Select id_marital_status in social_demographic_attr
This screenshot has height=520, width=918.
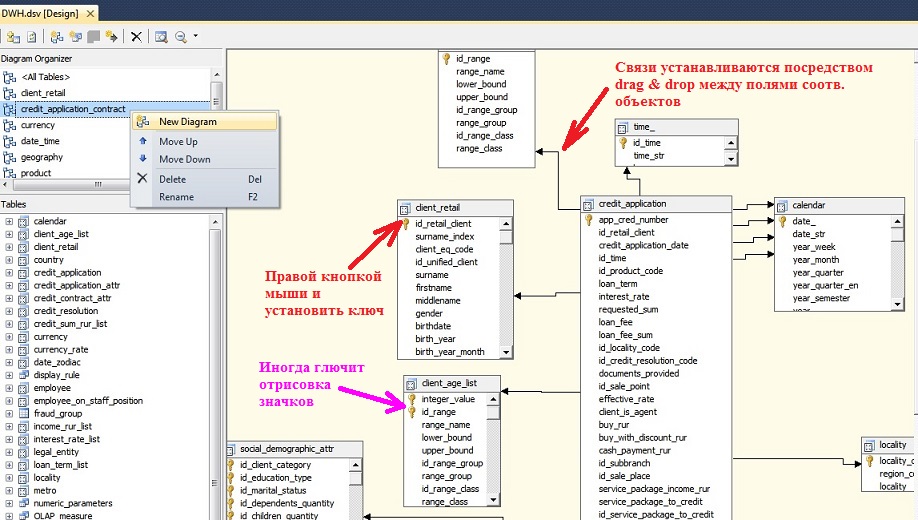tap(273, 491)
